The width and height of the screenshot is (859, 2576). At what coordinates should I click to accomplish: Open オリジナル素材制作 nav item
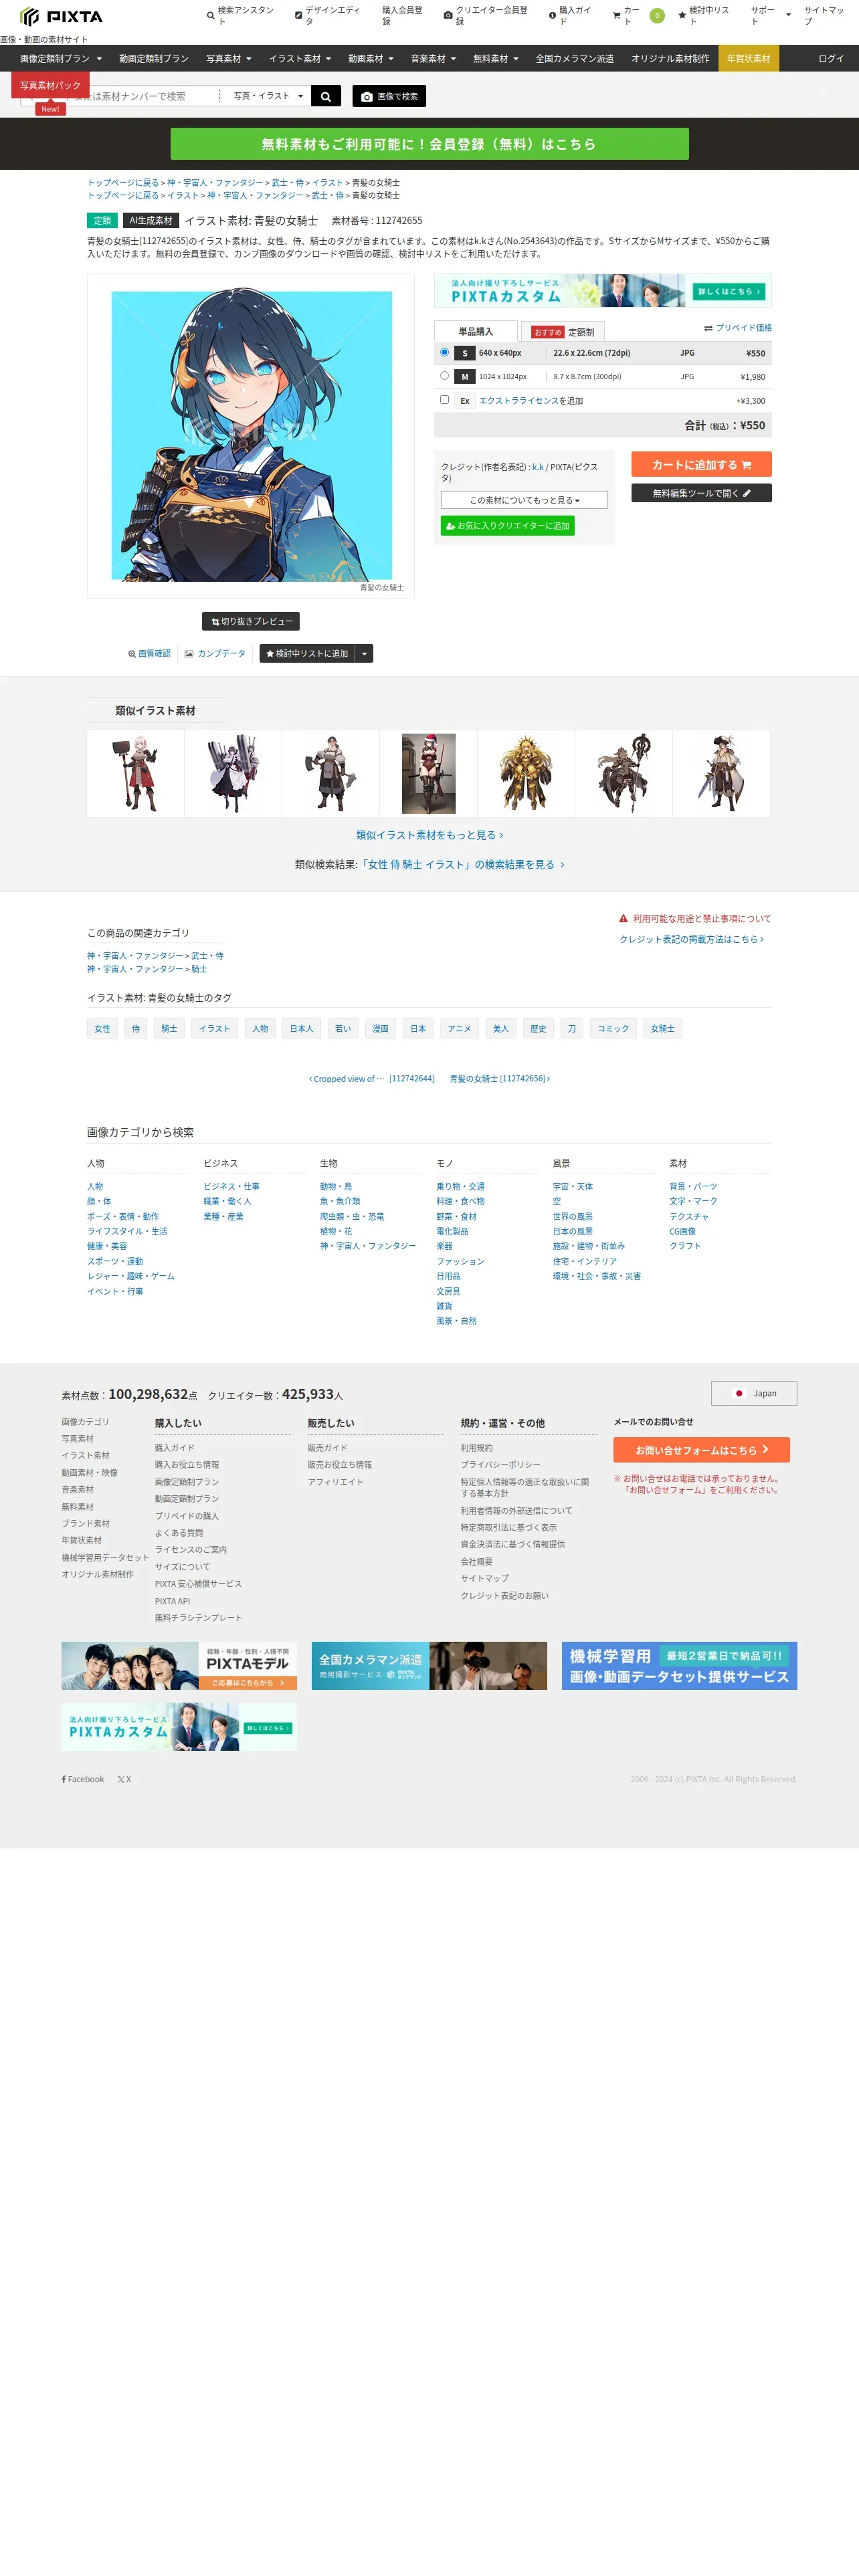pos(670,58)
